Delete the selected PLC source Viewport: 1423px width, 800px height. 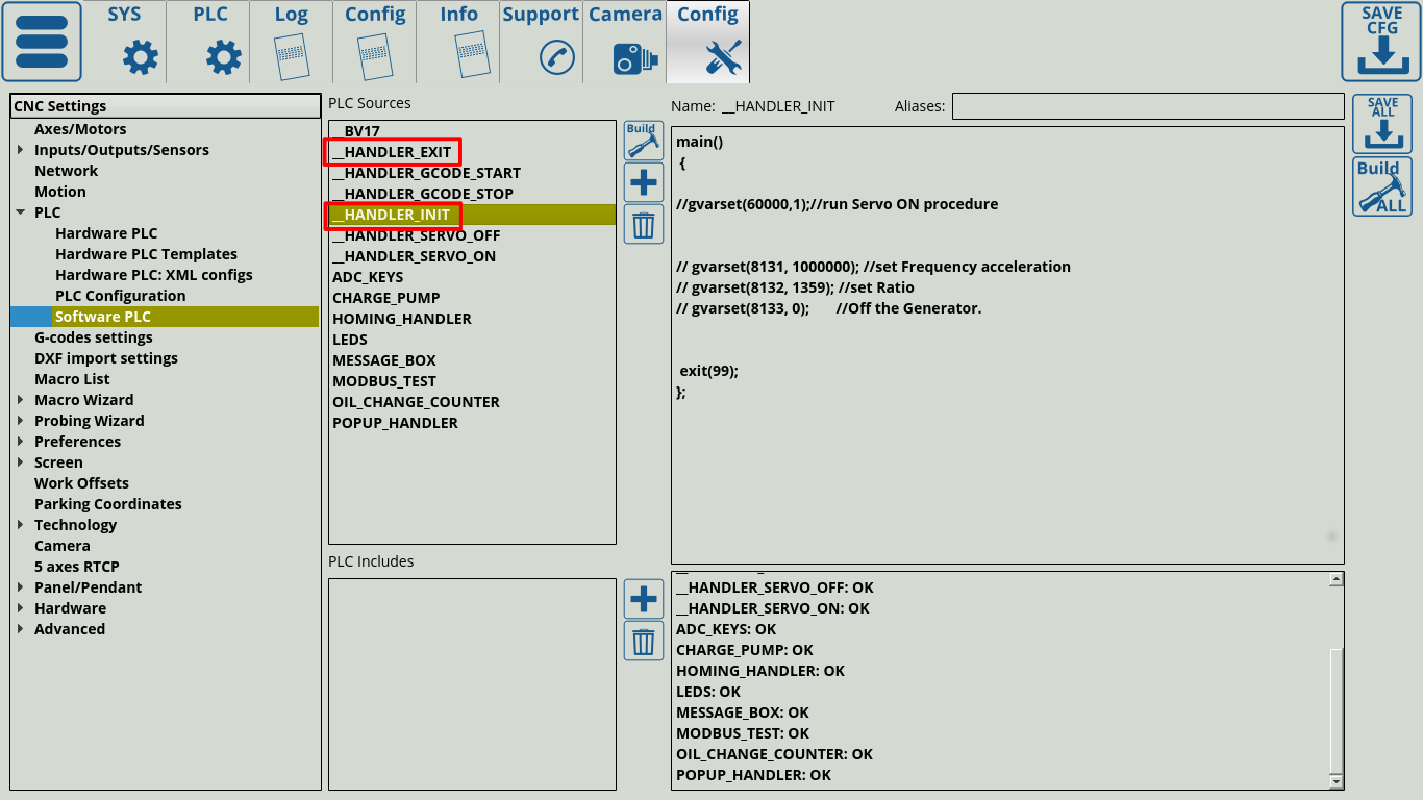tap(643, 224)
